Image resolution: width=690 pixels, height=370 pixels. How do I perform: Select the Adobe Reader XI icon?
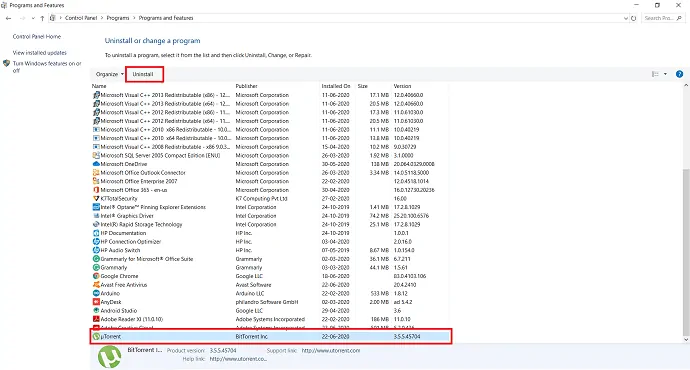96,319
